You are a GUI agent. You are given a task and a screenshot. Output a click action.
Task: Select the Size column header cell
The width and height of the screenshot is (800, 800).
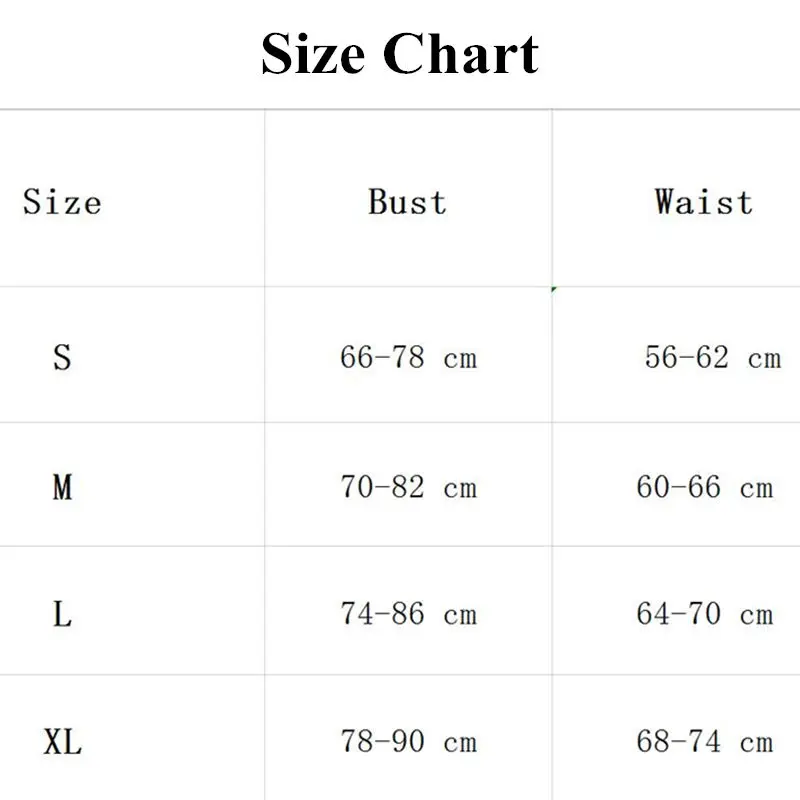pos(132,198)
